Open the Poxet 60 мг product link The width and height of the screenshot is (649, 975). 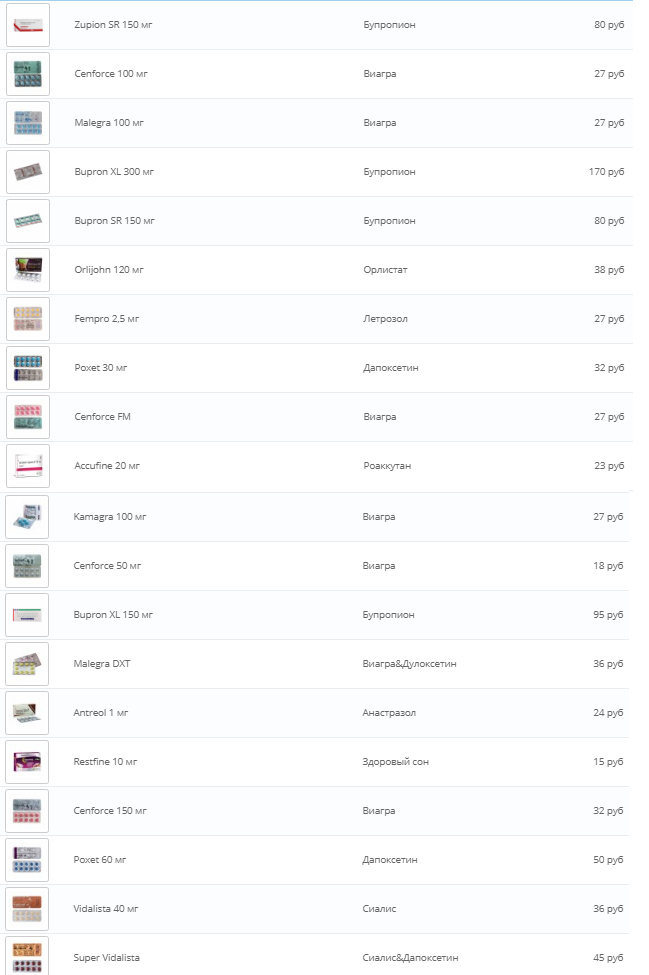coord(100,860)
